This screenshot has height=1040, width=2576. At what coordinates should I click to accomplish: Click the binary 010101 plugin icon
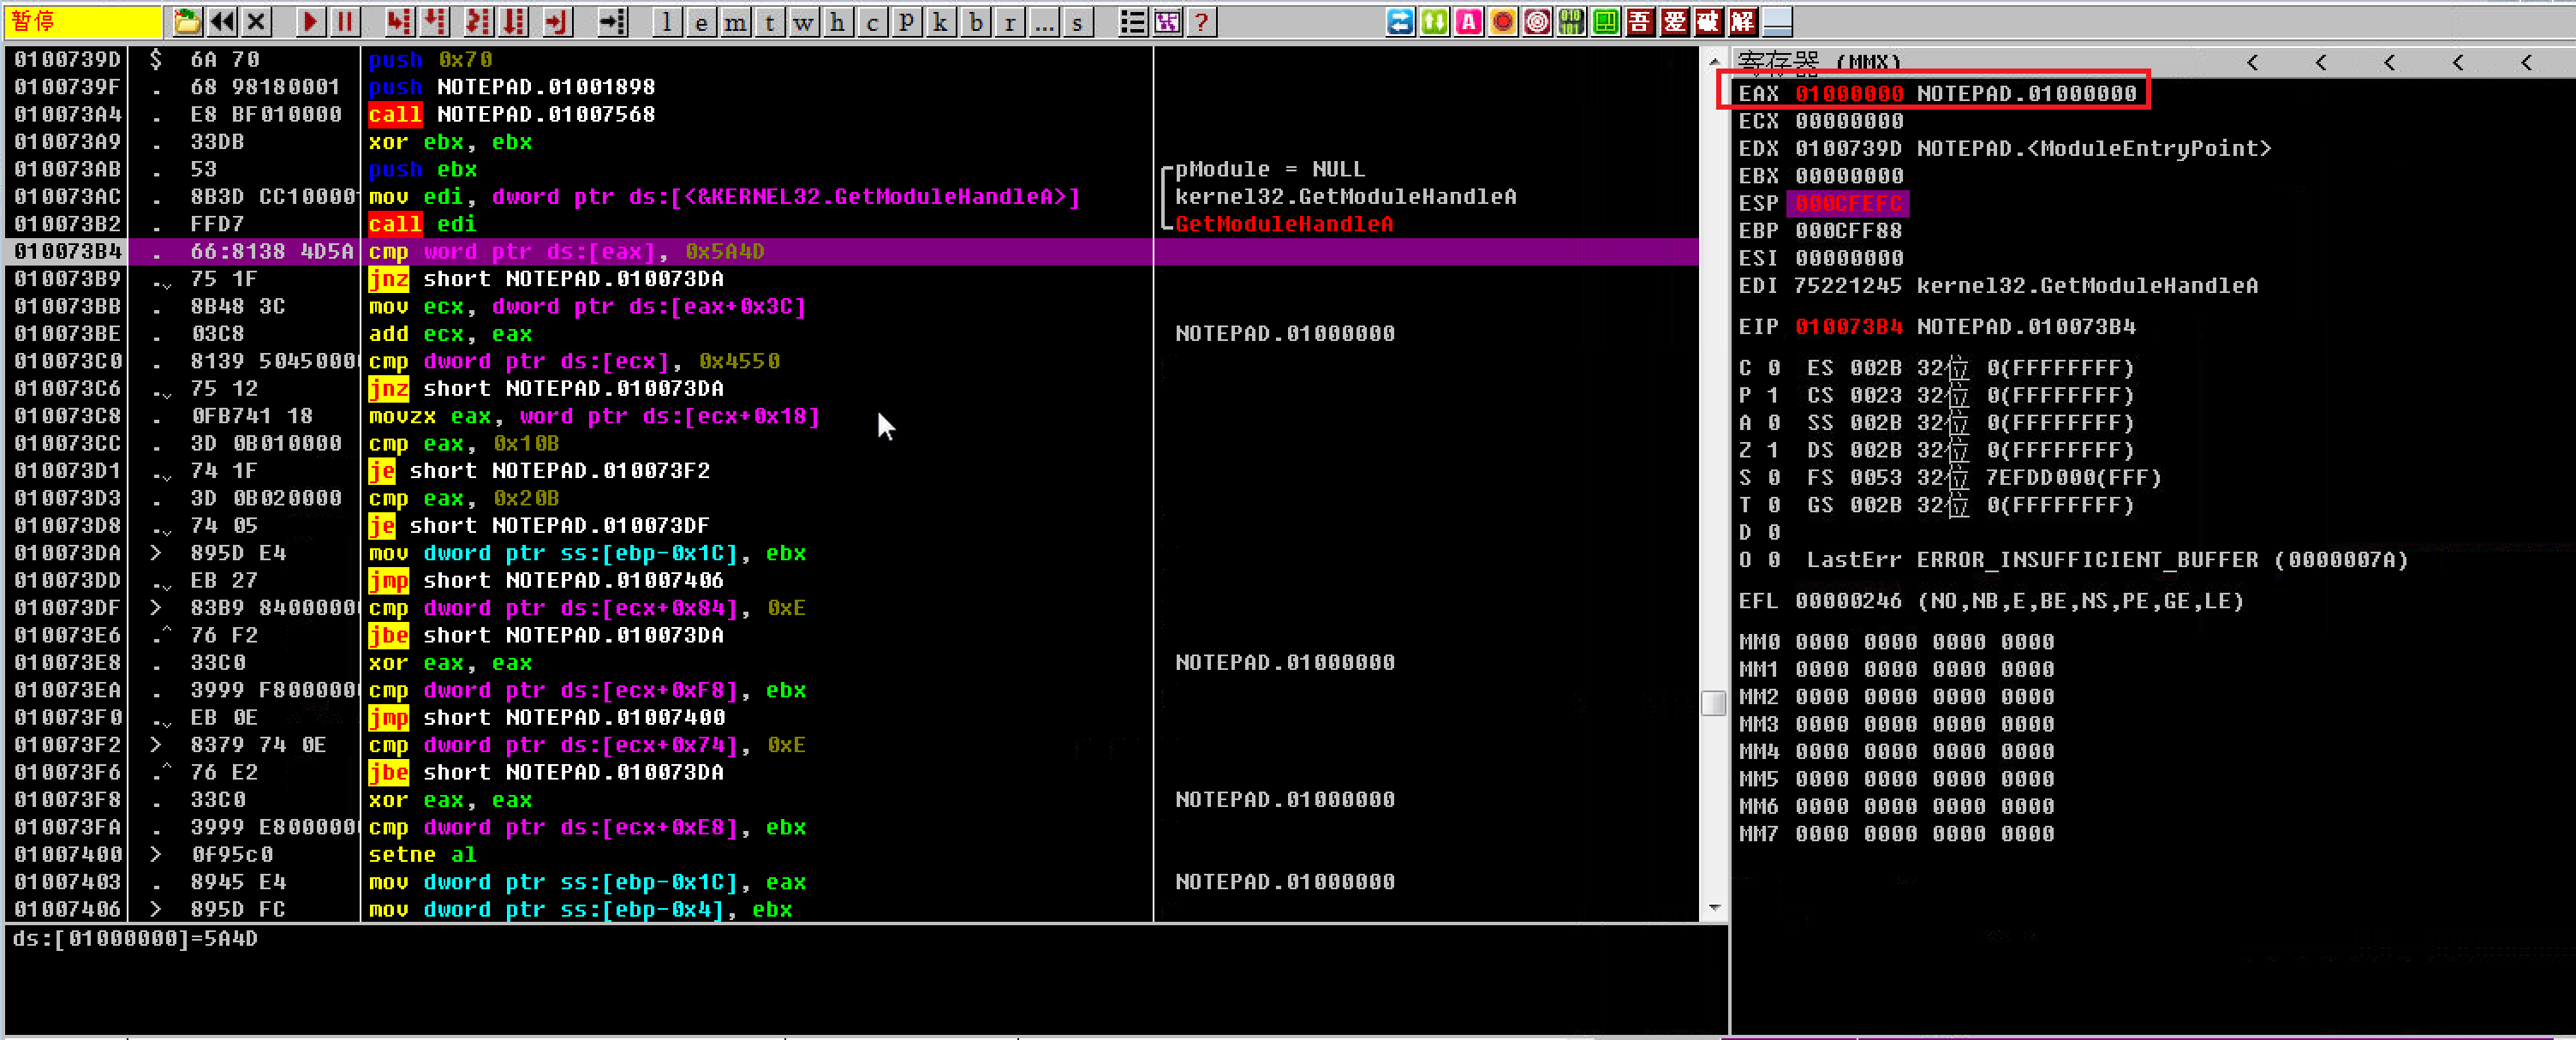pyautogui.click(x=1571, y=21)
